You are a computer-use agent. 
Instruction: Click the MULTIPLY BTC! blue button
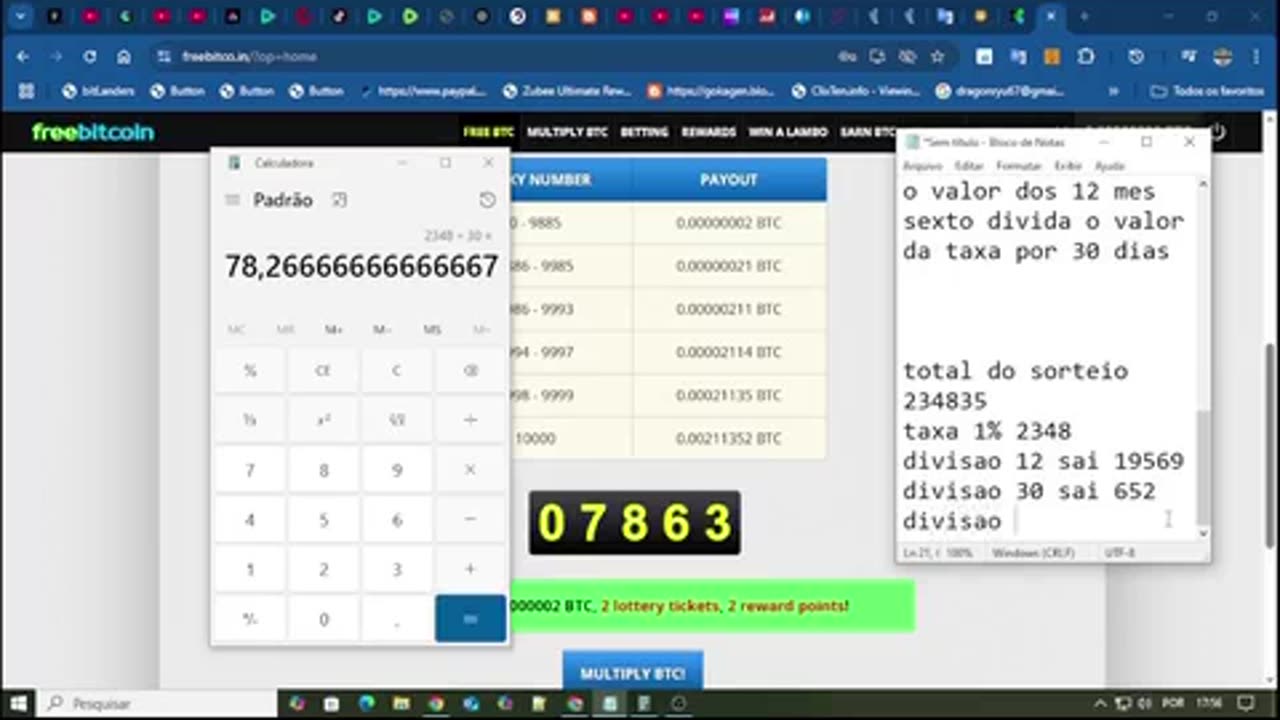click(633, 673)
